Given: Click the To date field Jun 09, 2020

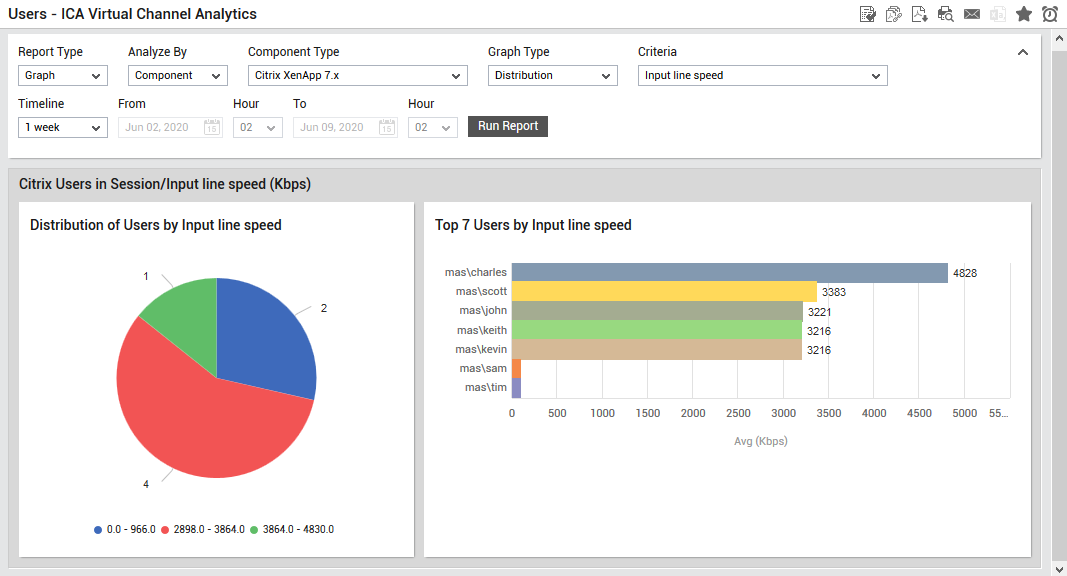Looking at the screenshot, I should [x=345, y=127].
